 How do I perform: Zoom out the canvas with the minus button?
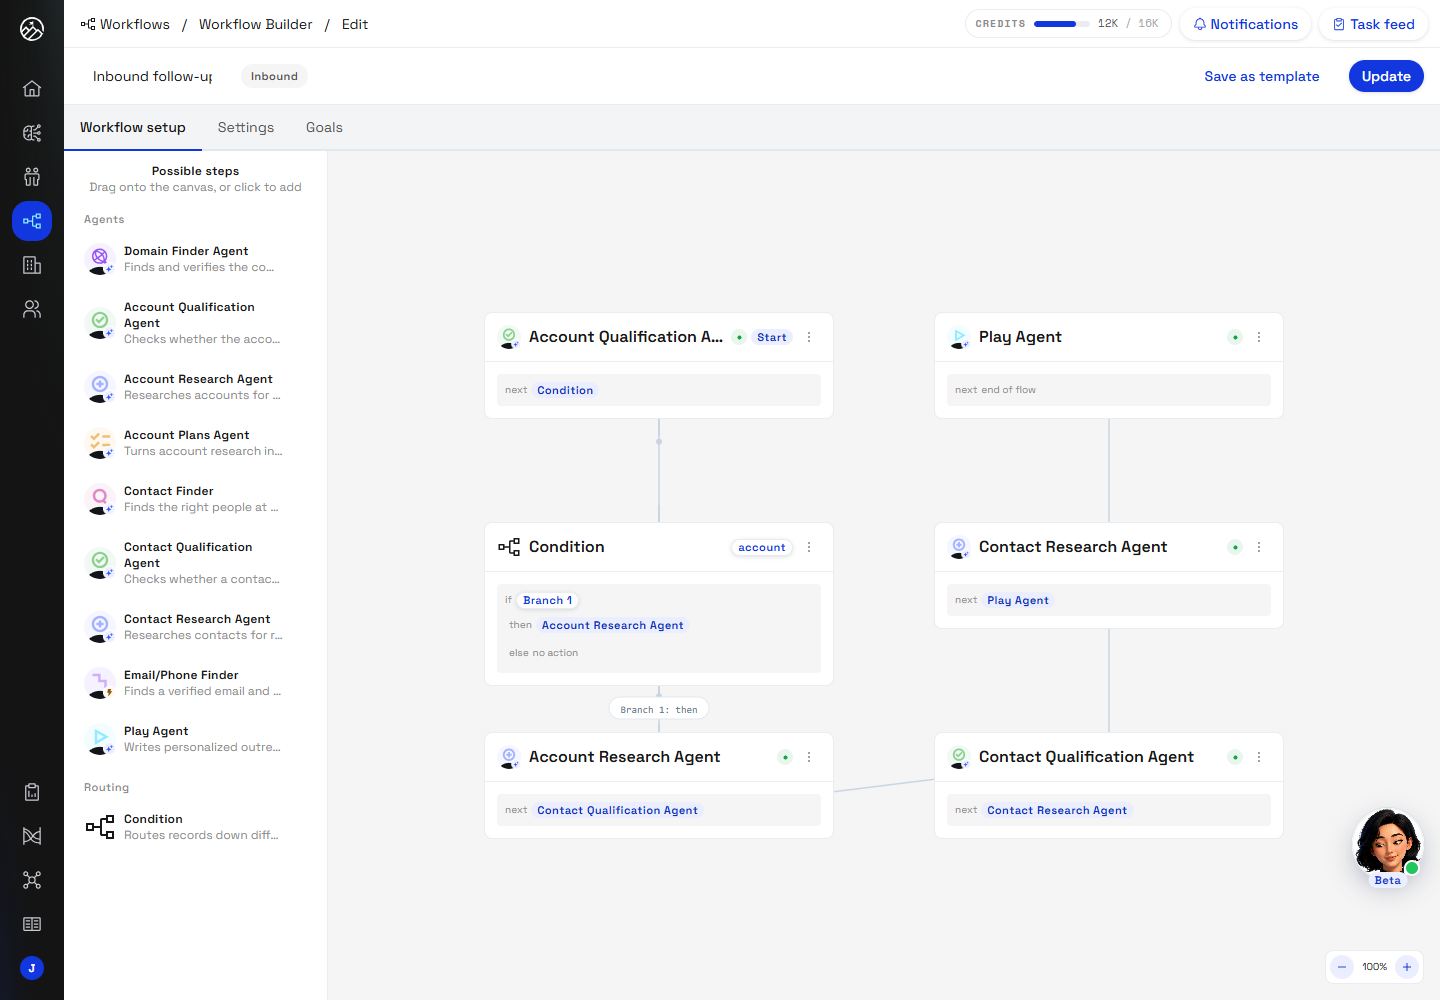tap(1342, 967)
